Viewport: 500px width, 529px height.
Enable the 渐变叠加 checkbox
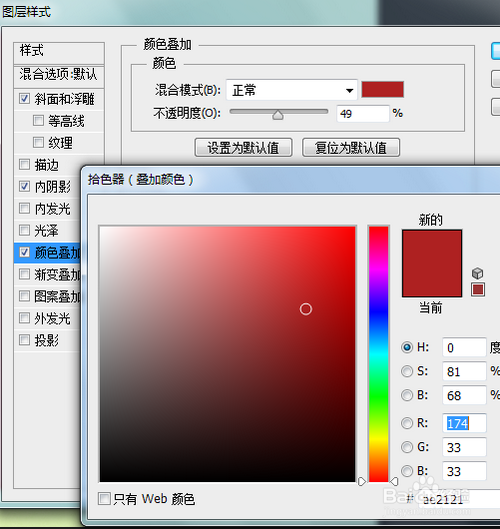click(x=24, y=274)
